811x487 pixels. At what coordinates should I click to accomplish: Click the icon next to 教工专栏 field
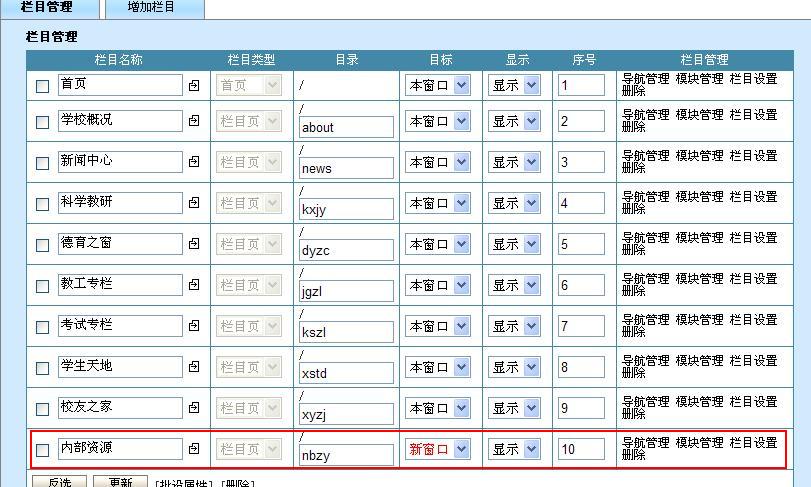pyautogui.click(x=194, y=285)
